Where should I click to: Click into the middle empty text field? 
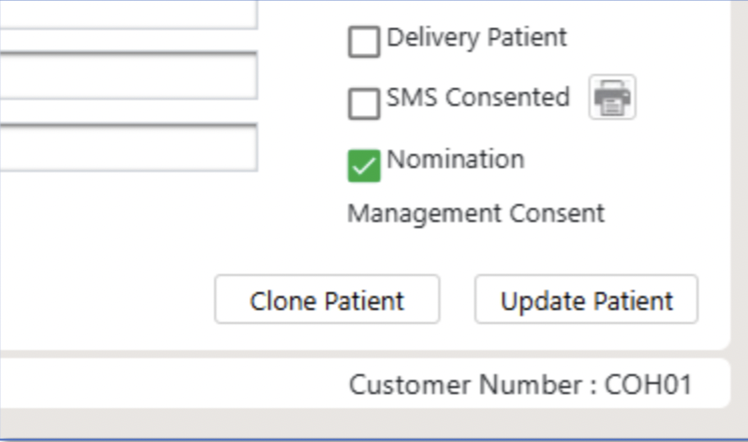click(128, 75)
